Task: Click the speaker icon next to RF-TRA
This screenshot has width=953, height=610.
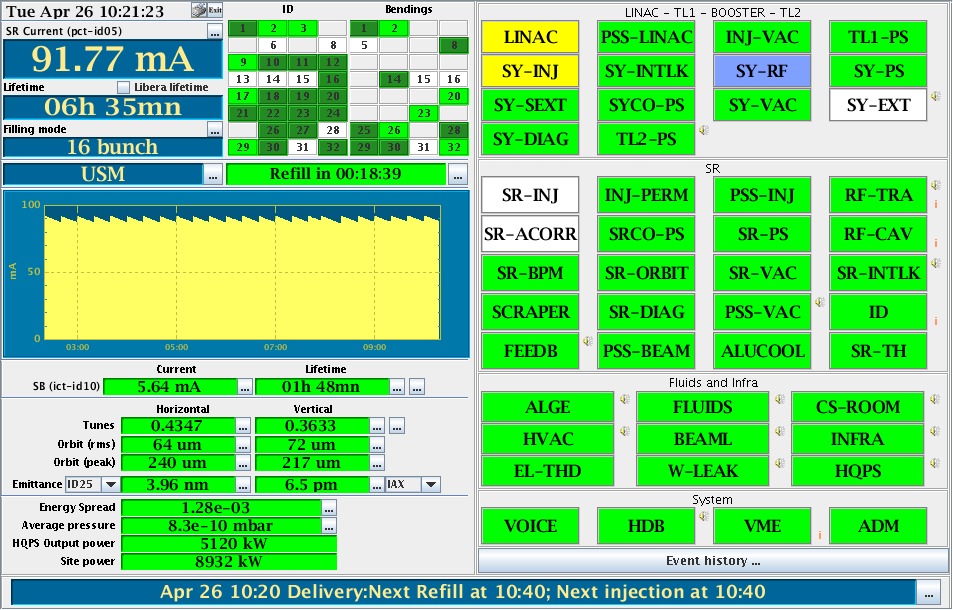Action: (935, 185)
